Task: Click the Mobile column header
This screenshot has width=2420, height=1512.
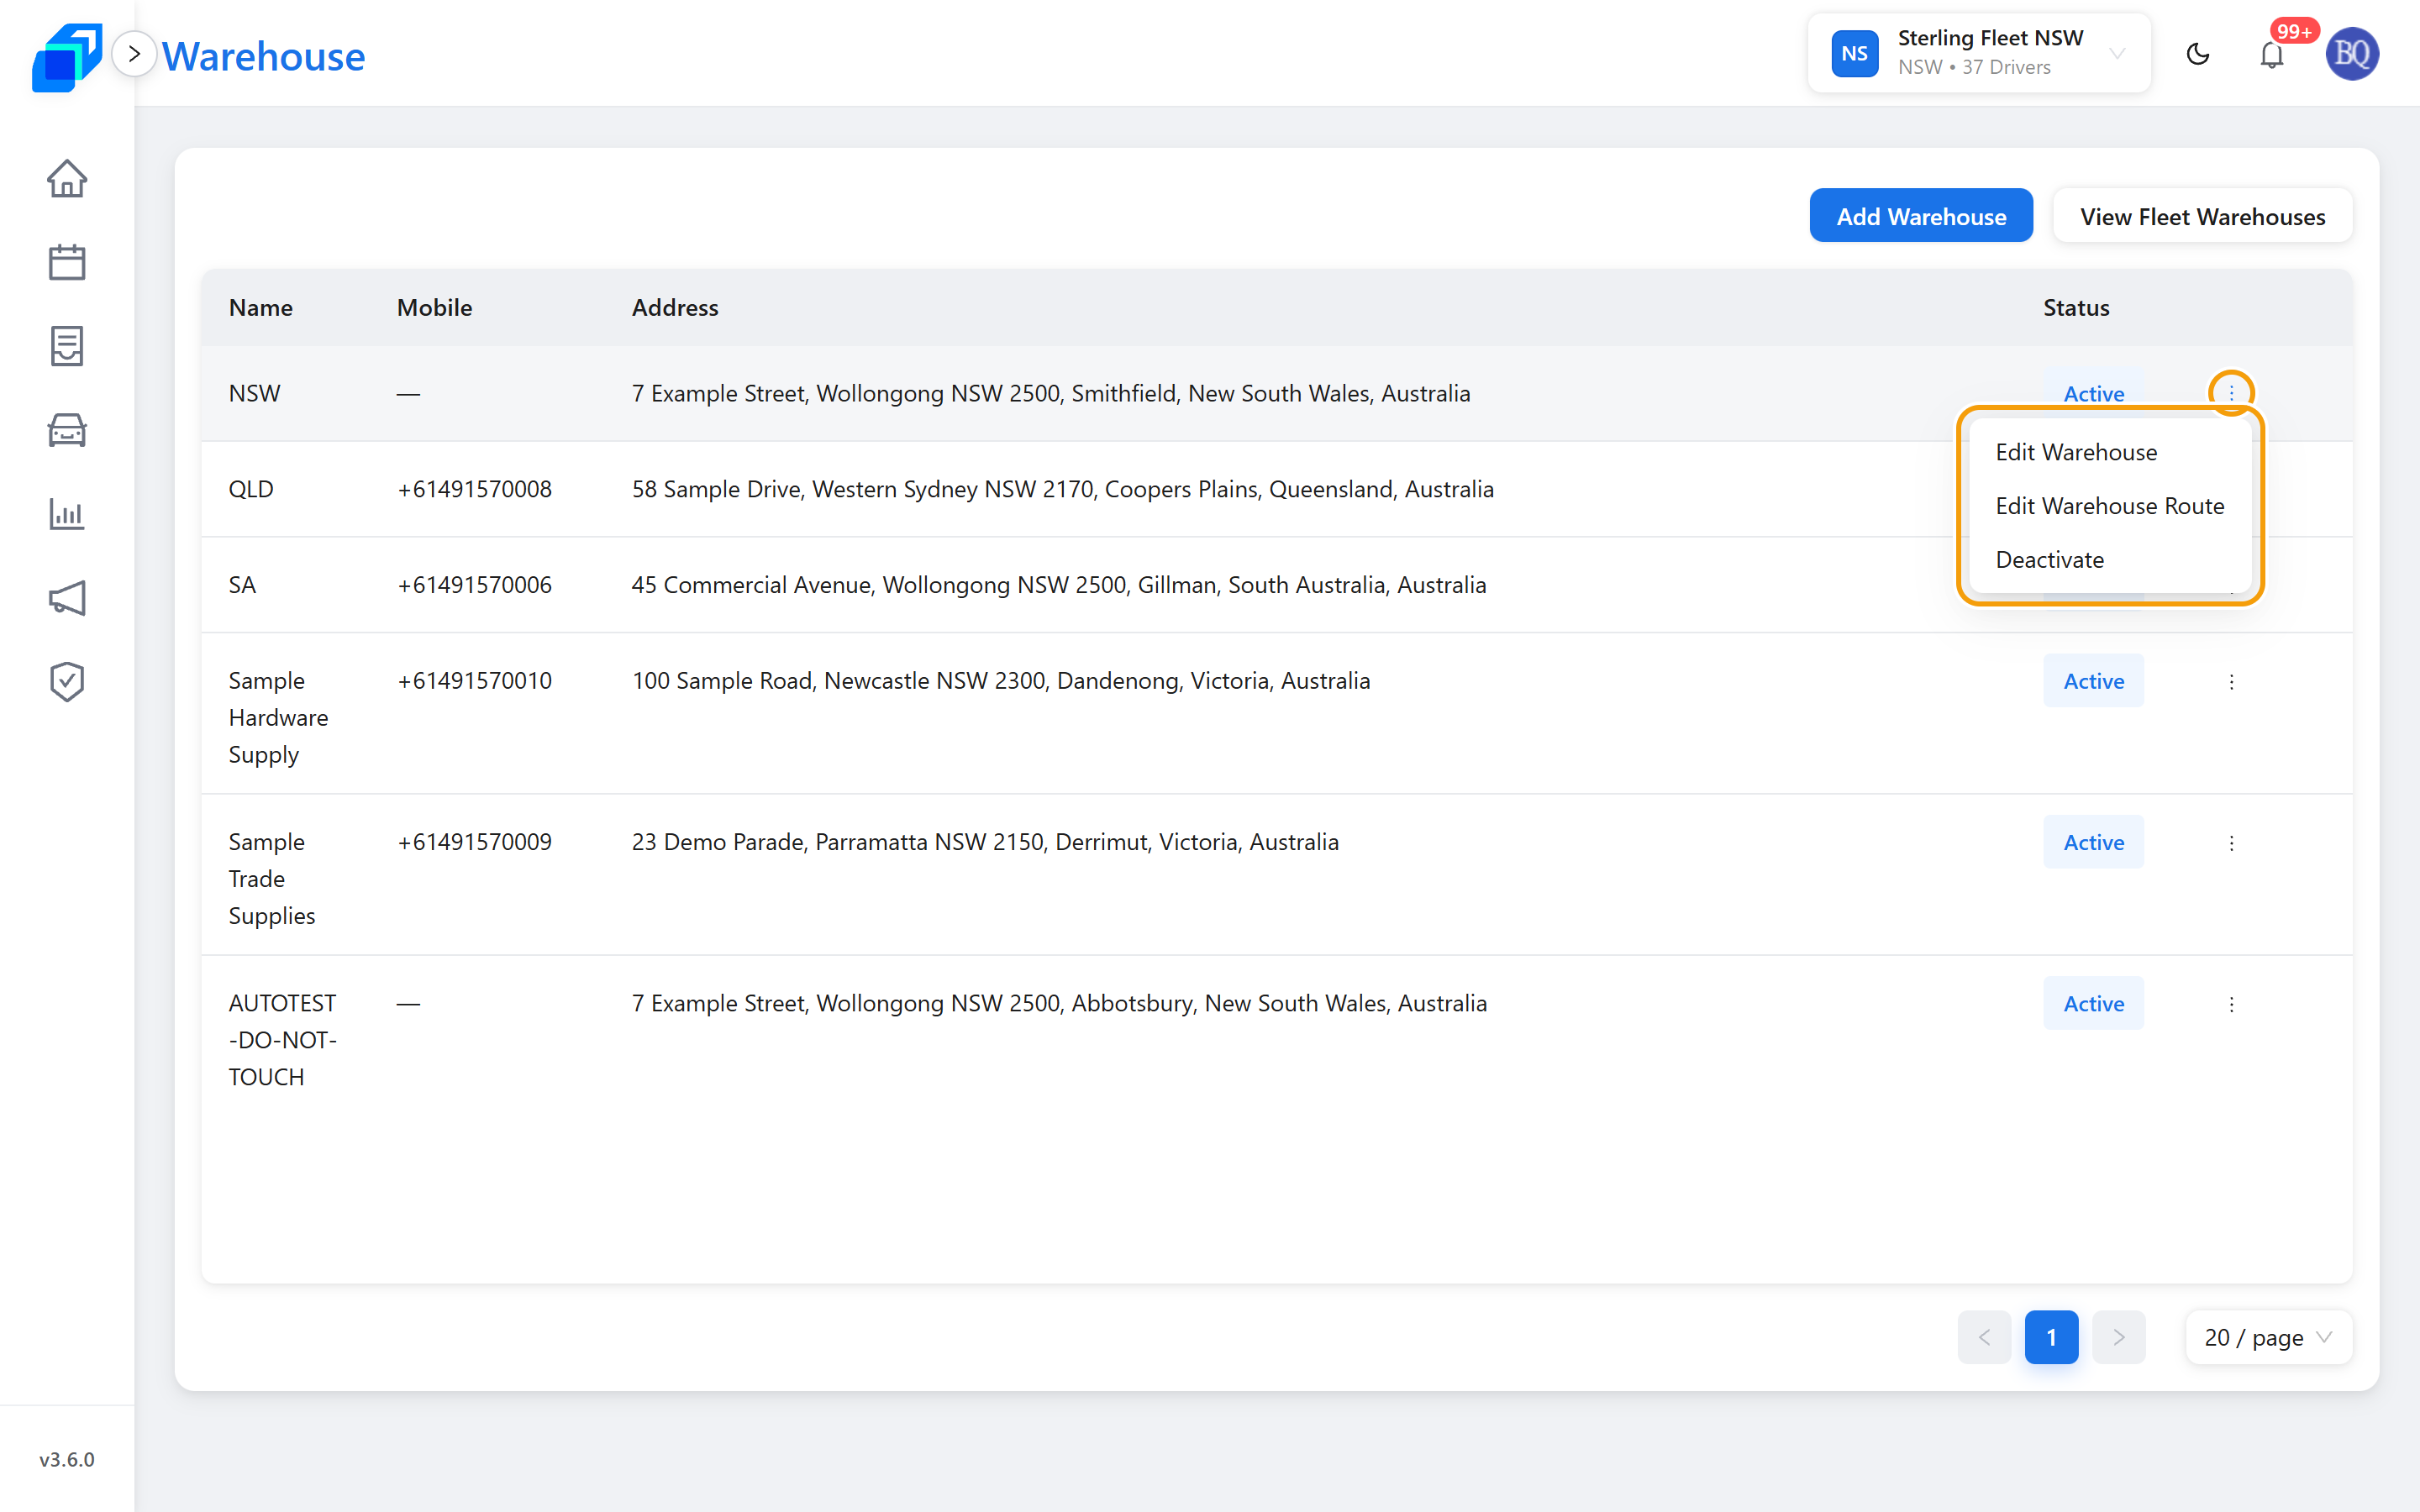Action: [x=434, y=307]
